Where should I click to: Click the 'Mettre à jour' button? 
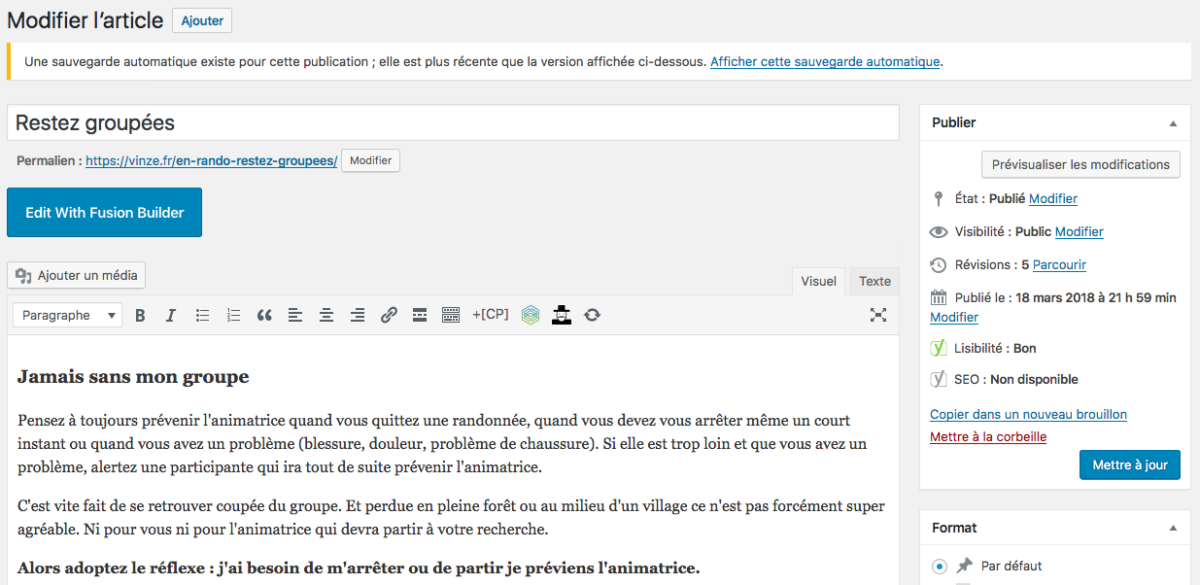(1129, 465)
